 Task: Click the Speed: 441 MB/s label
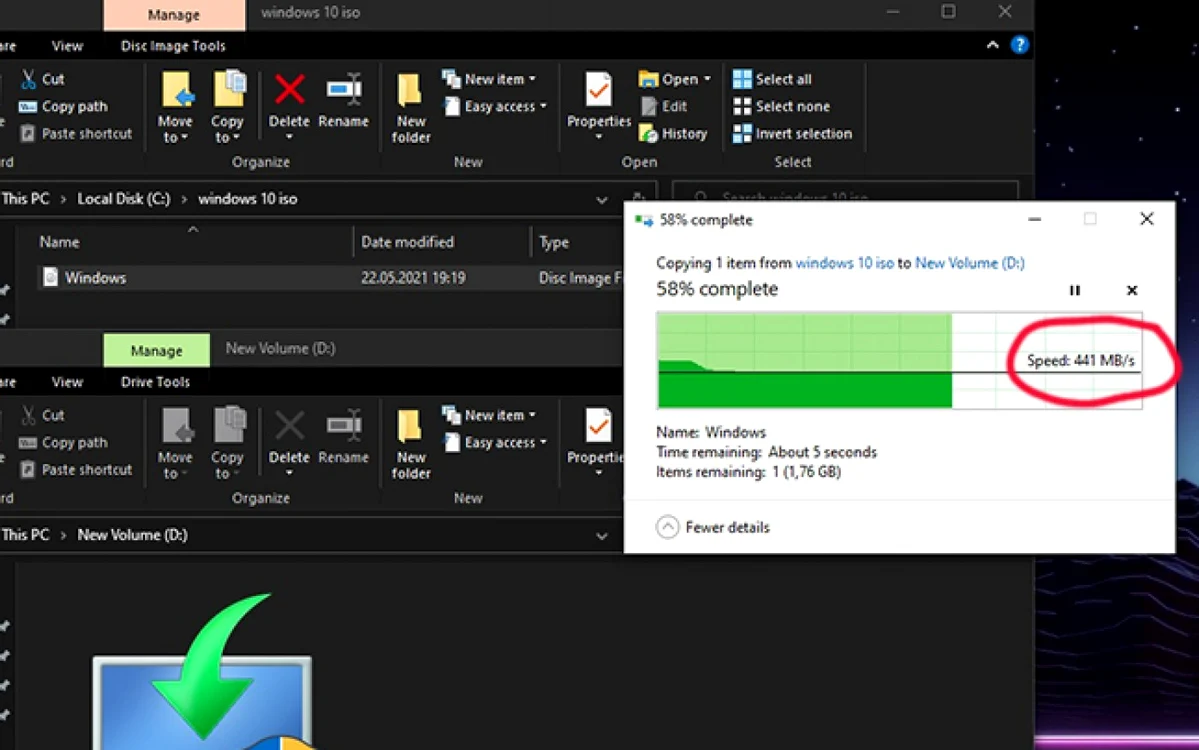(x=1080, y=361)
